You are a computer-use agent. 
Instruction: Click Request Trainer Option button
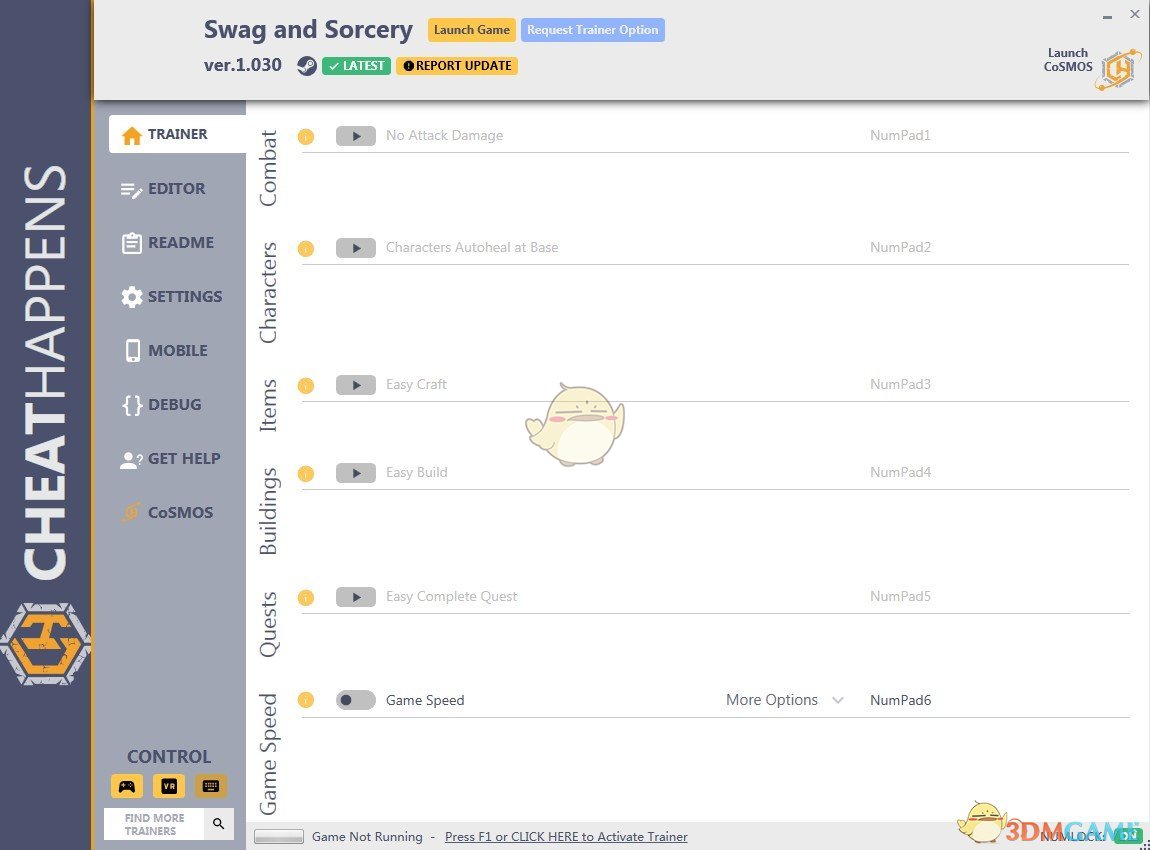(x=593, y=30)
